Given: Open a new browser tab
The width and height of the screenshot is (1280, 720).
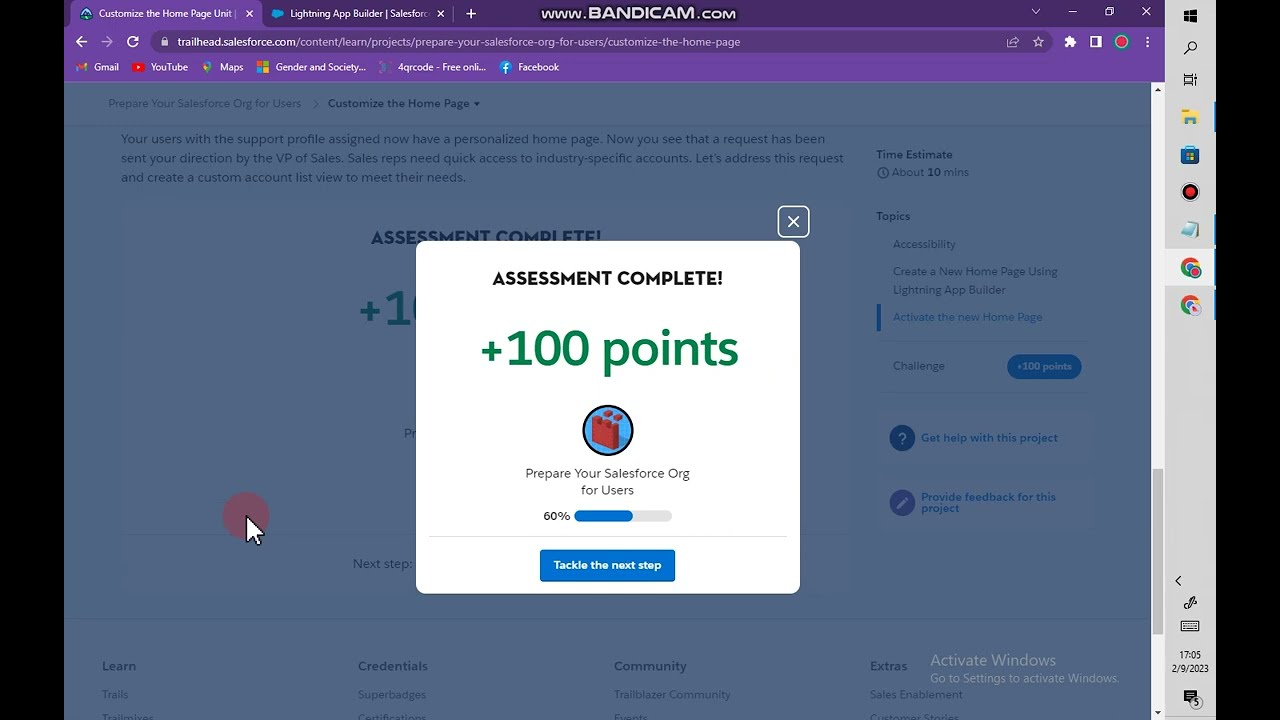Looking at the screenshot, I should (471, 14).
